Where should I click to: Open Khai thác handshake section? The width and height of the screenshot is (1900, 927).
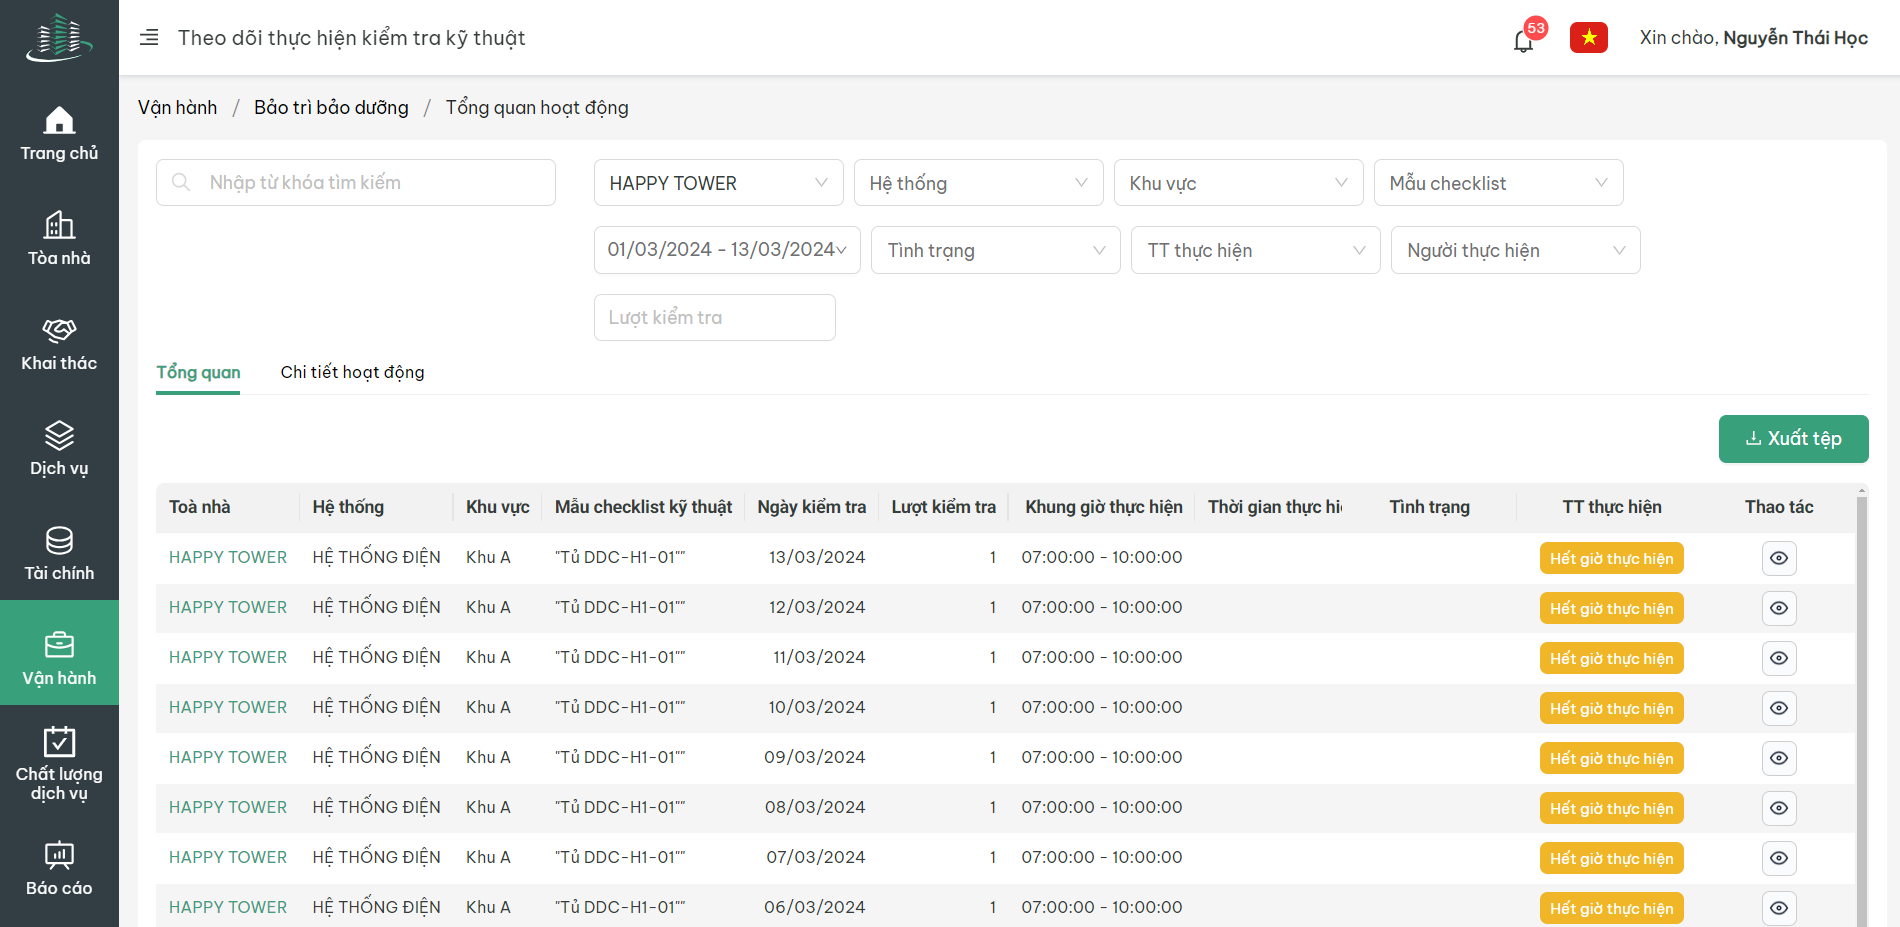(59, 343)
